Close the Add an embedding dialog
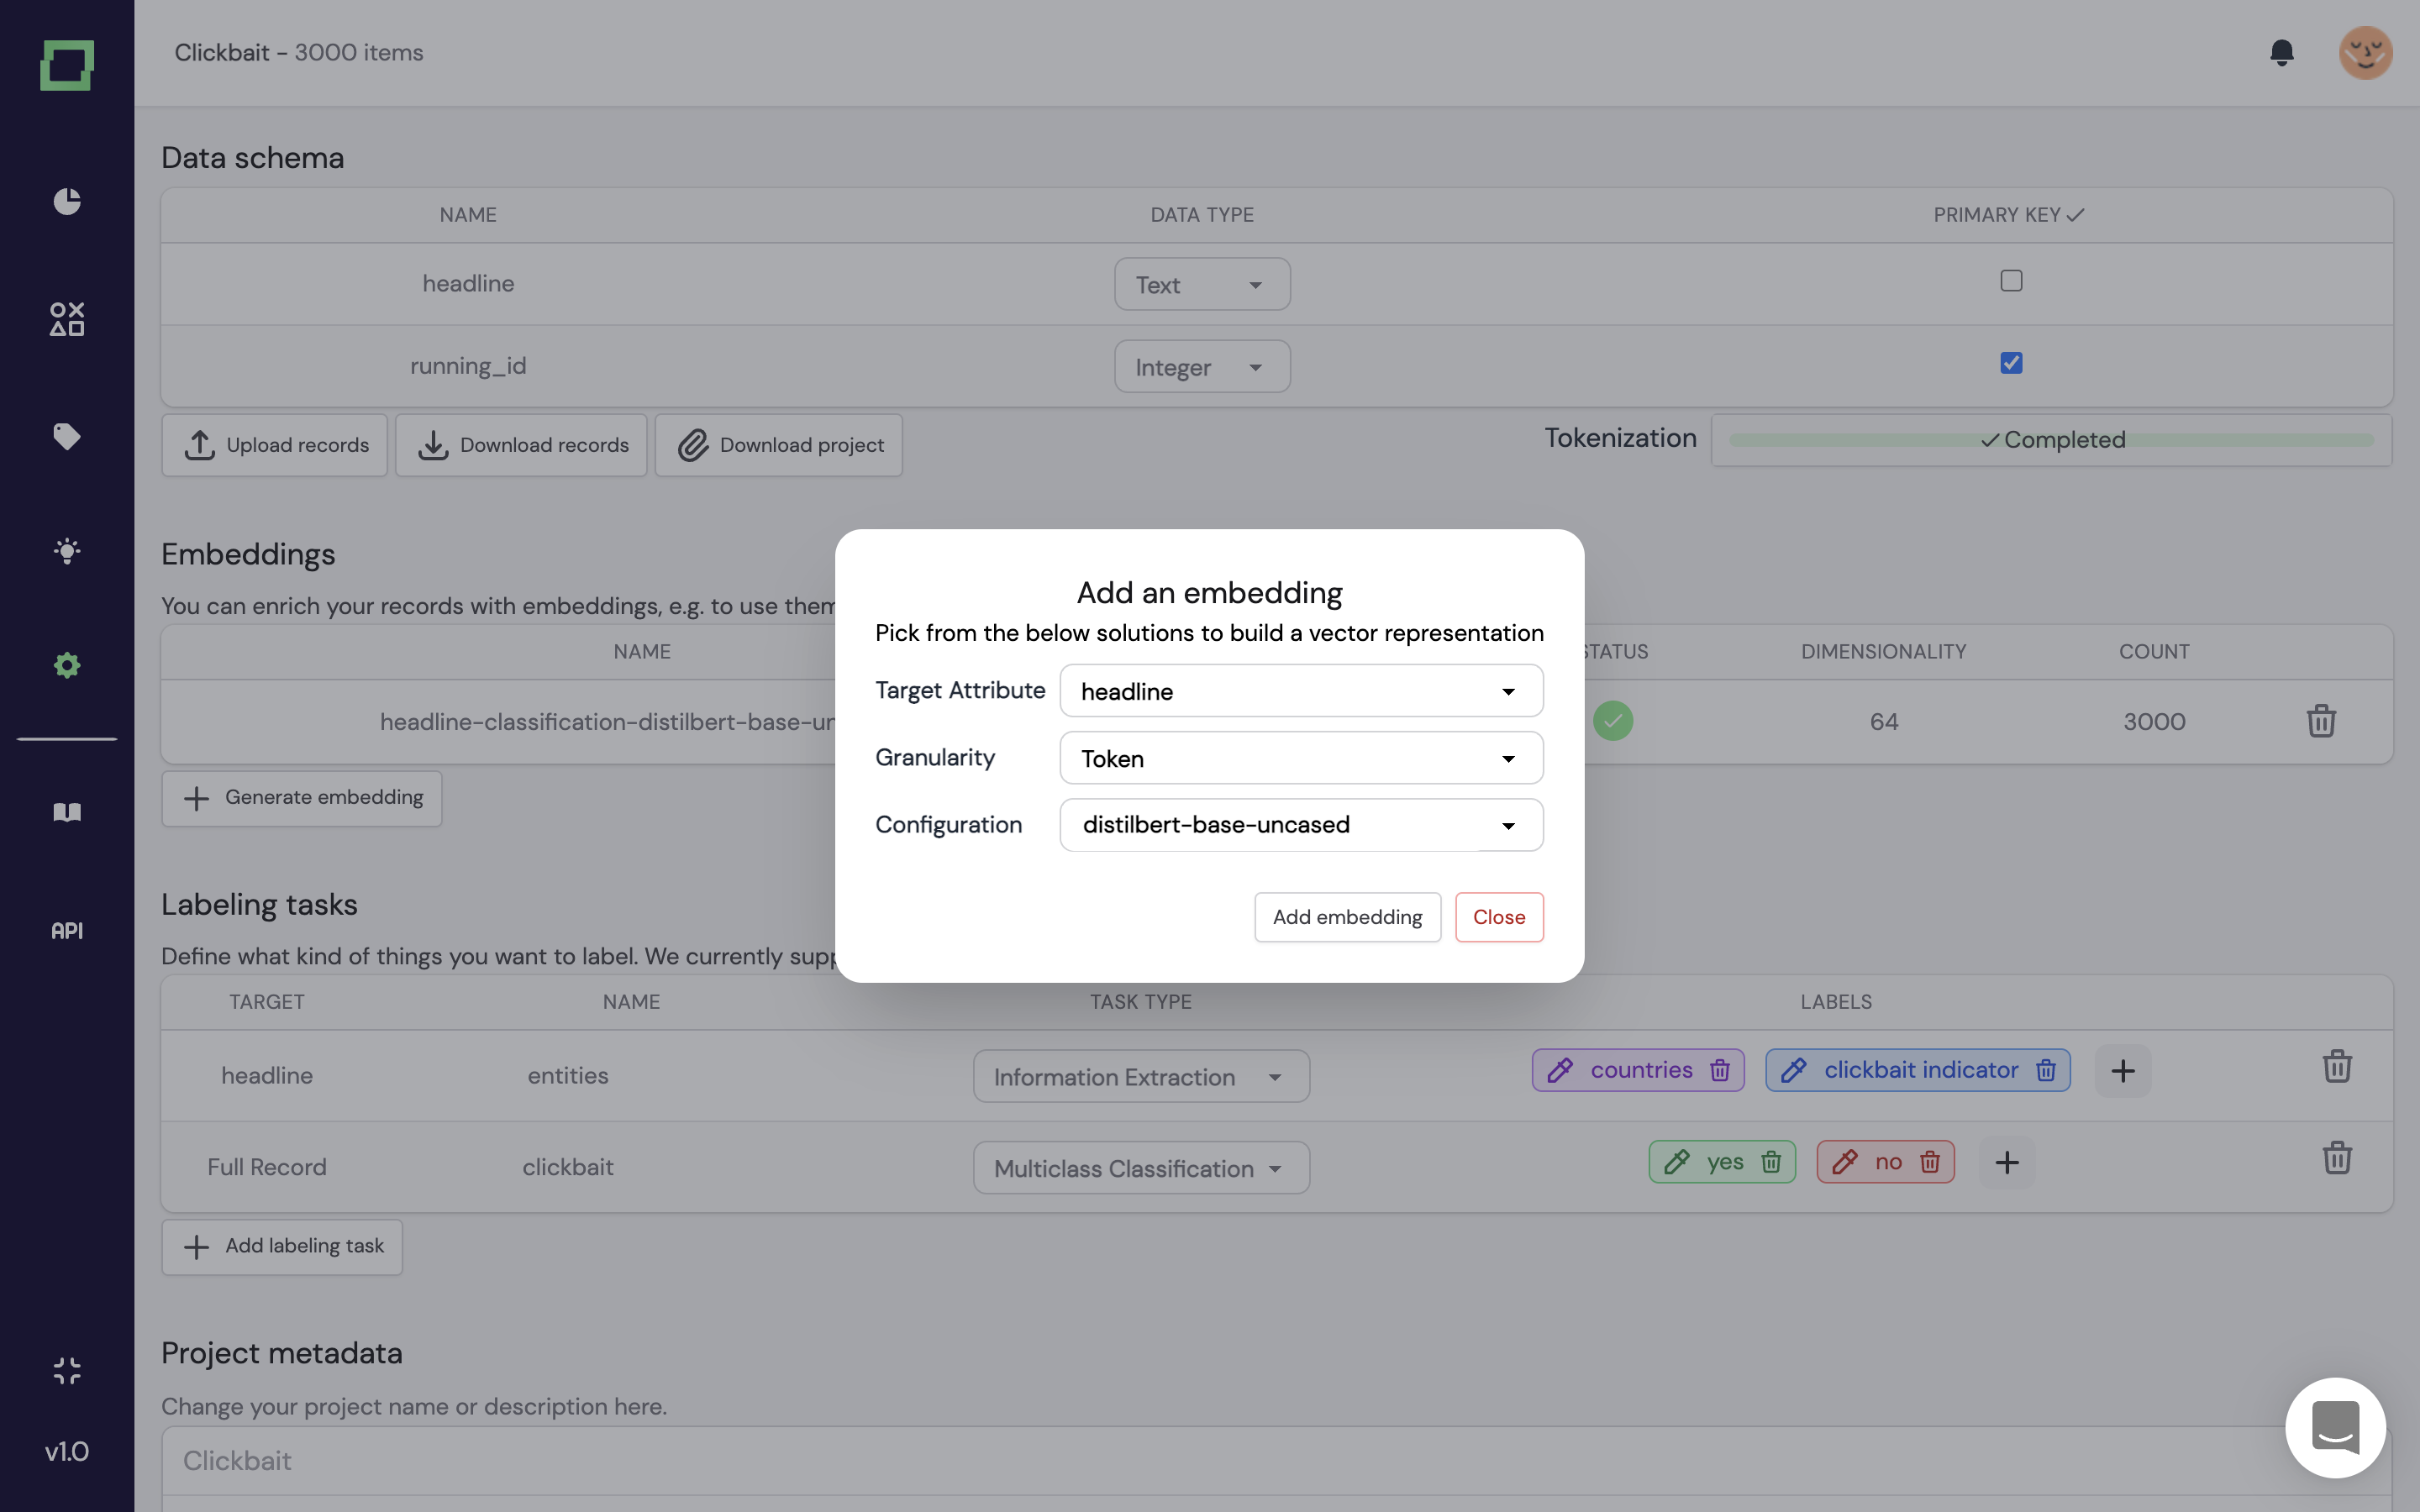This screenshot has width=2420, height=1512. coord(1498,917)
